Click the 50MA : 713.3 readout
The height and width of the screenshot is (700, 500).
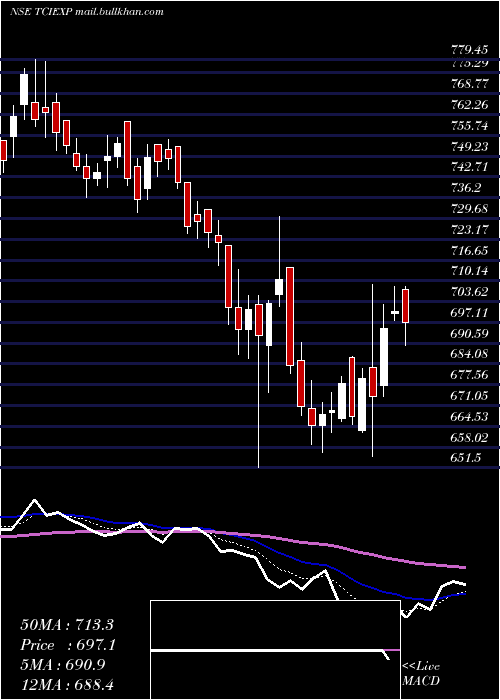[x=68, y=624]
